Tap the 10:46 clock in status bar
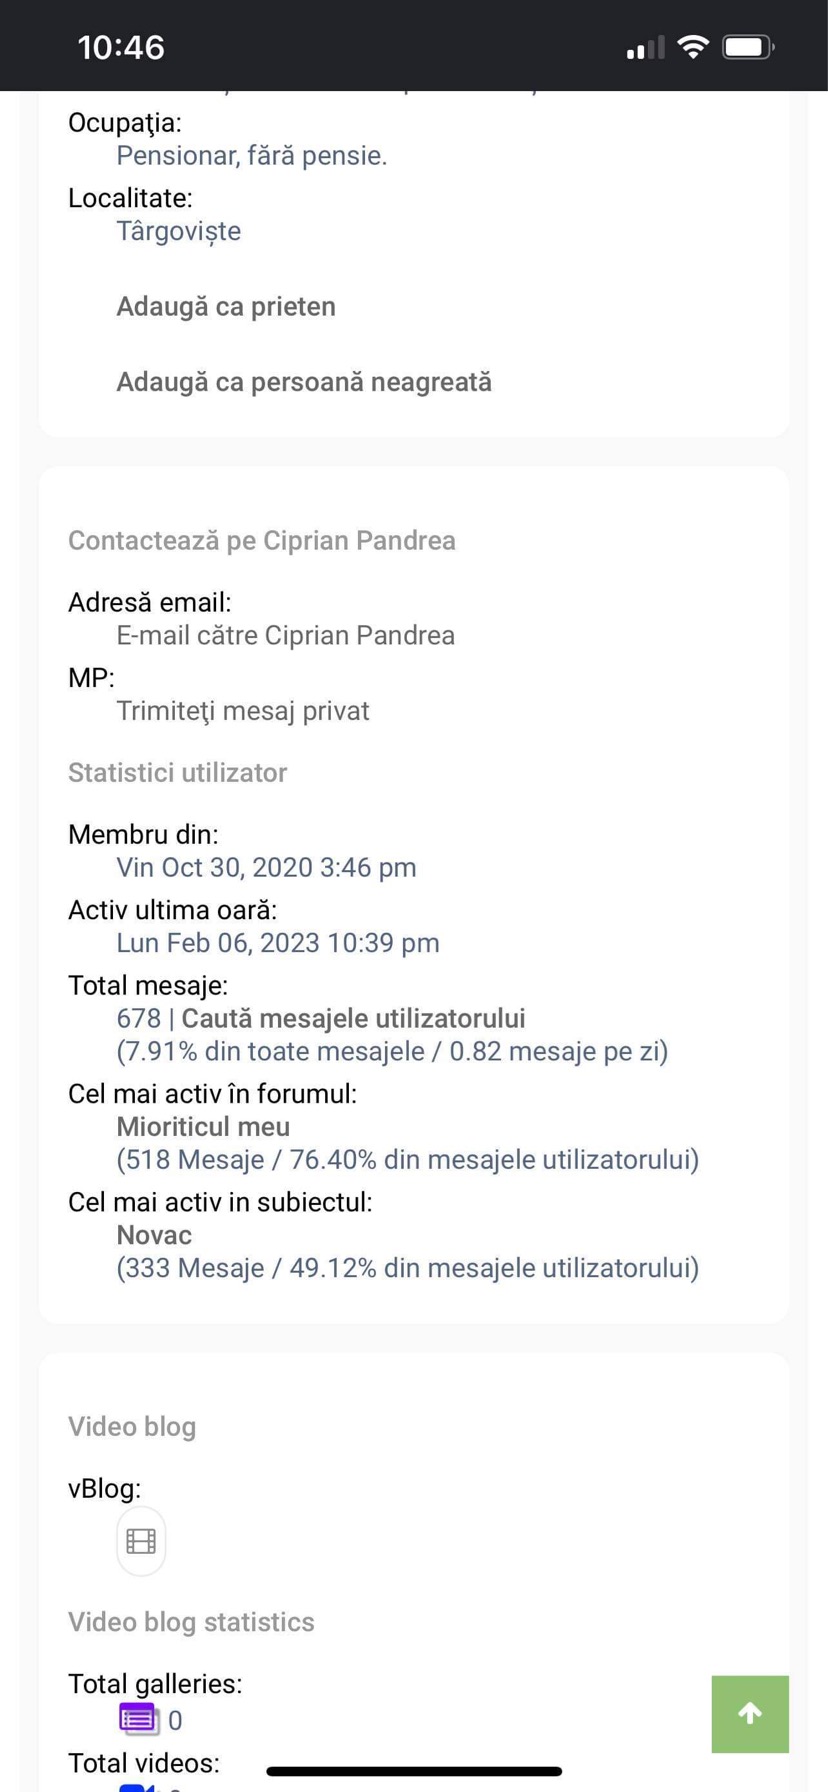 pos(121,47)
